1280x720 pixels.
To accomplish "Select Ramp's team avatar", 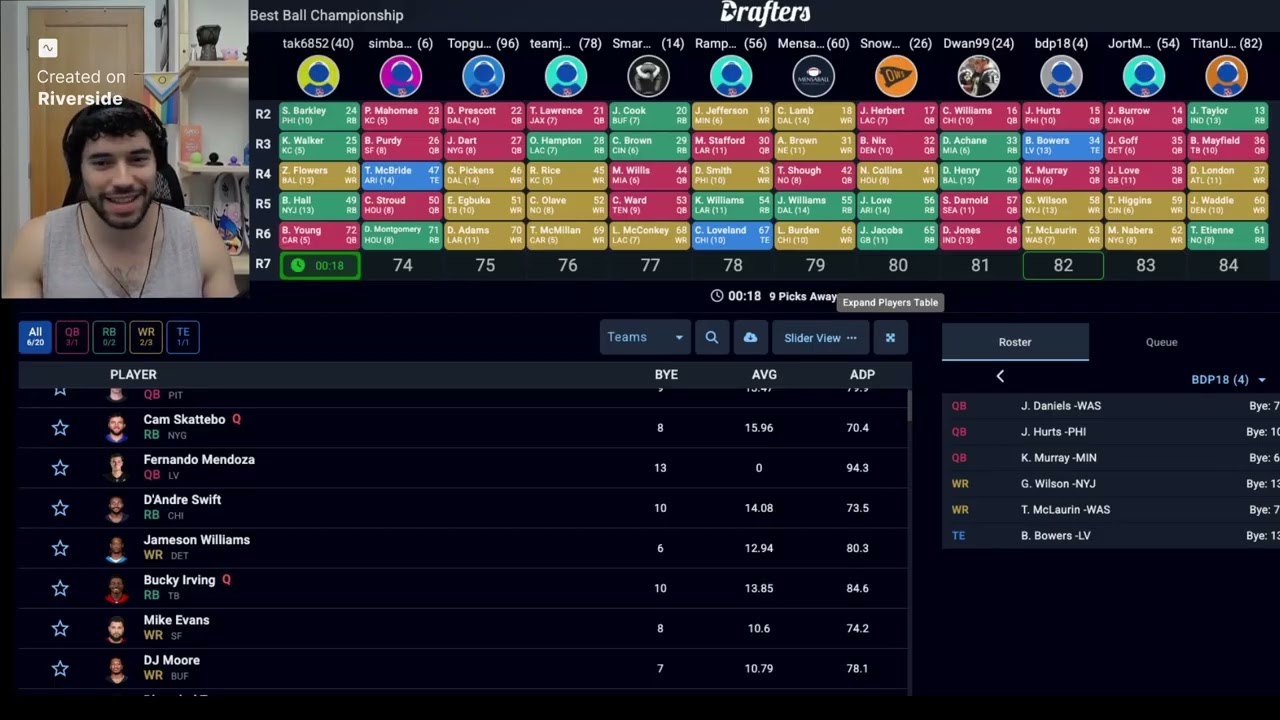I will point(731,76).
